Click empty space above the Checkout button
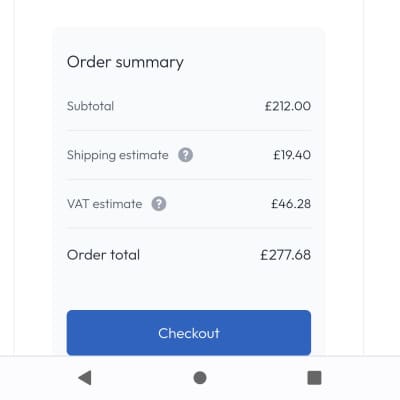Image resolution: width=400 pixels, height=400 pixels. point(189,288)
